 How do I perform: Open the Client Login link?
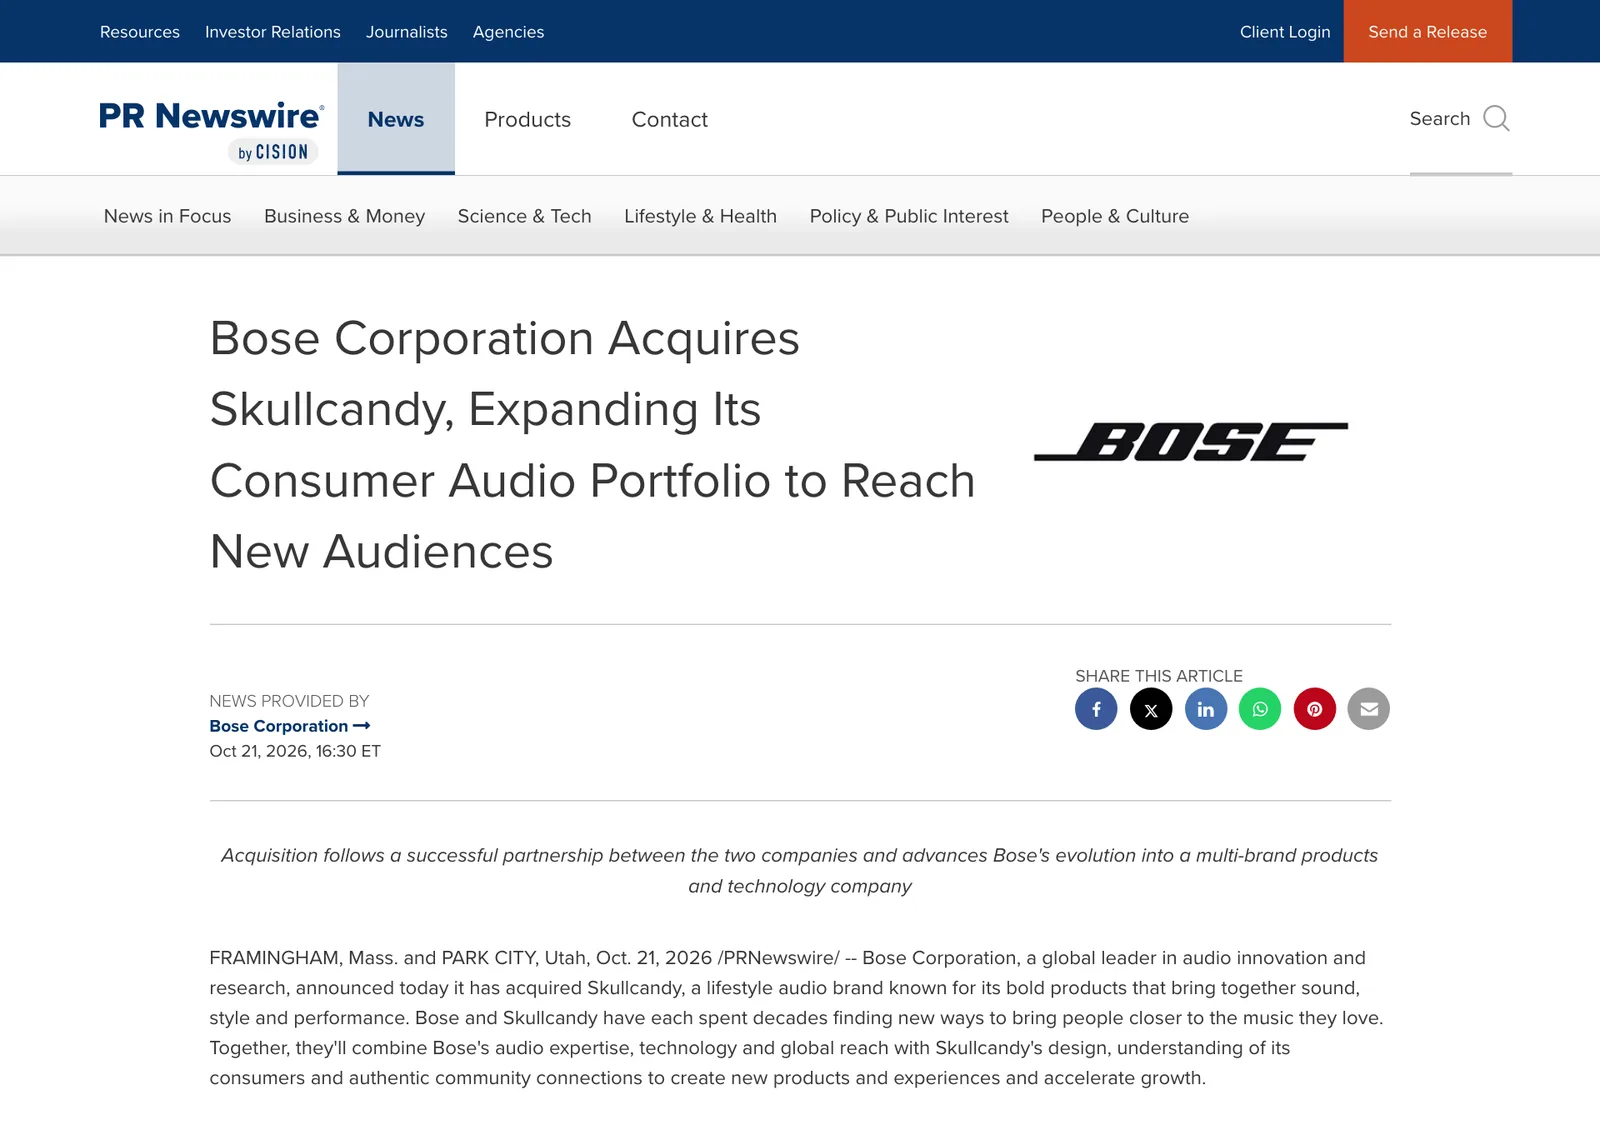coord(1285,32)
